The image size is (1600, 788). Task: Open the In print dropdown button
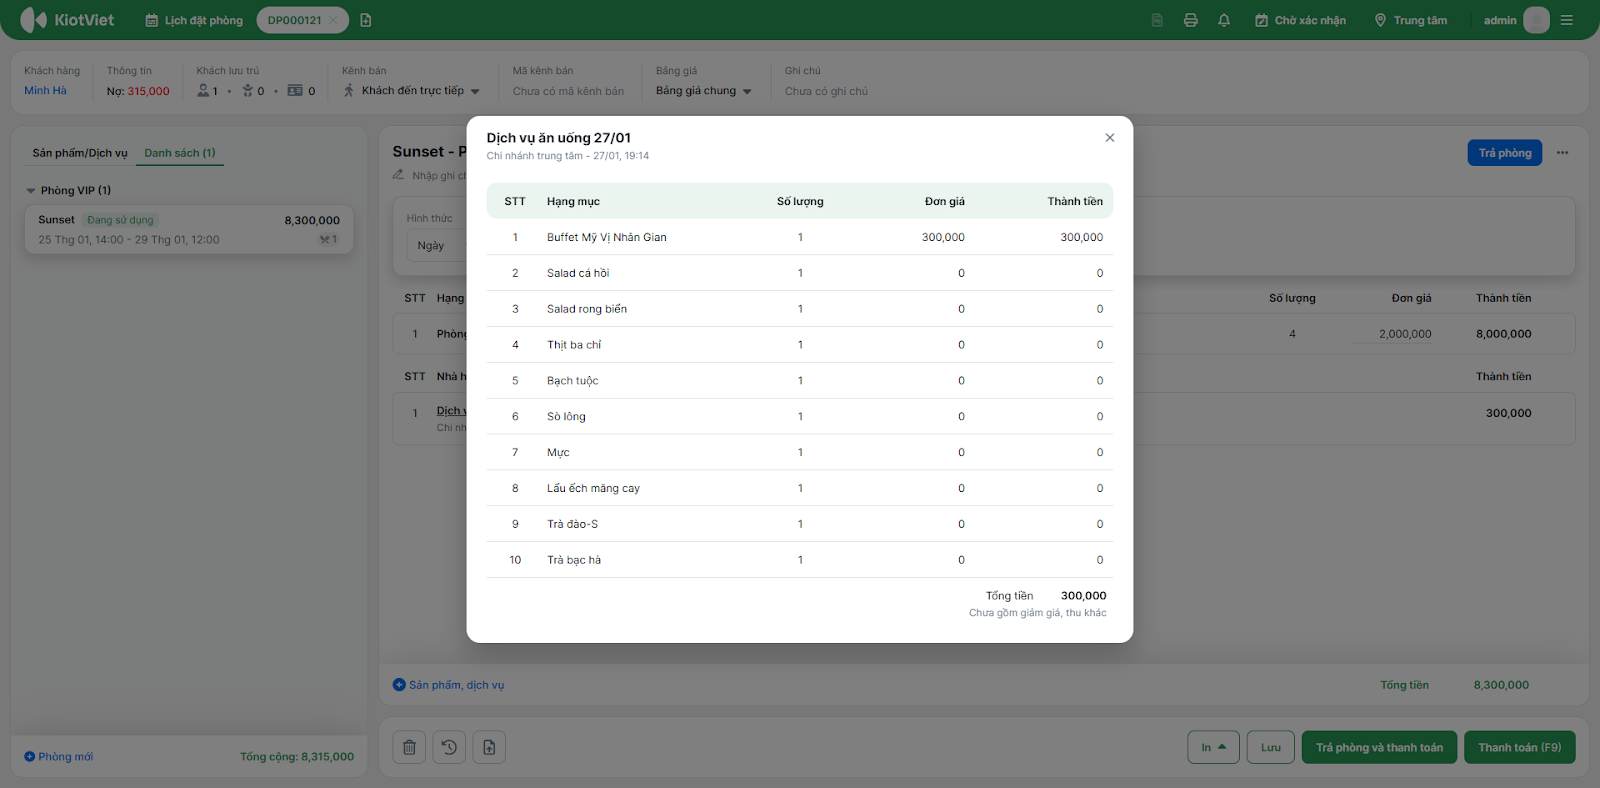[x=1213, y=747]
